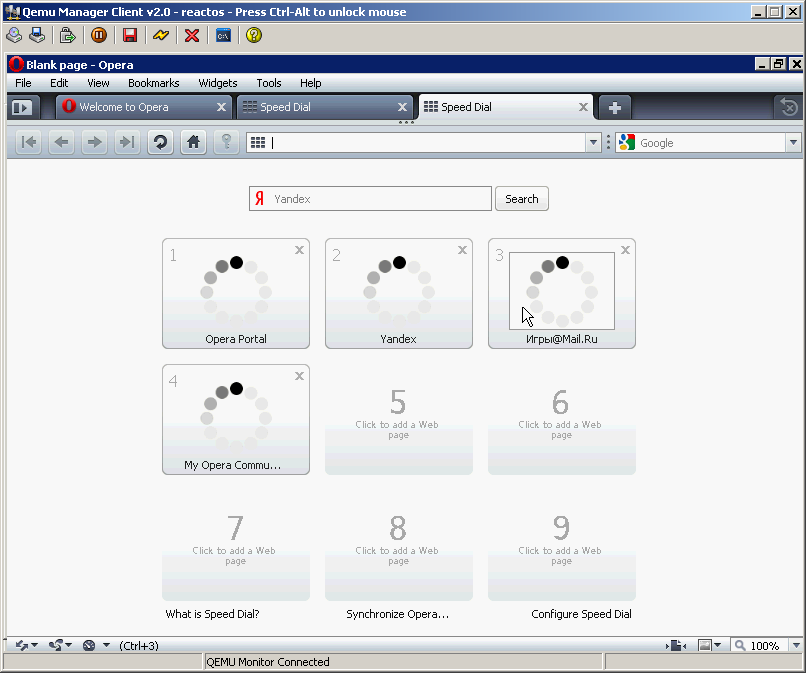The height and width of the screenshot is (673, 806).
Task: Click the red X stop icon
Action: 192,35
